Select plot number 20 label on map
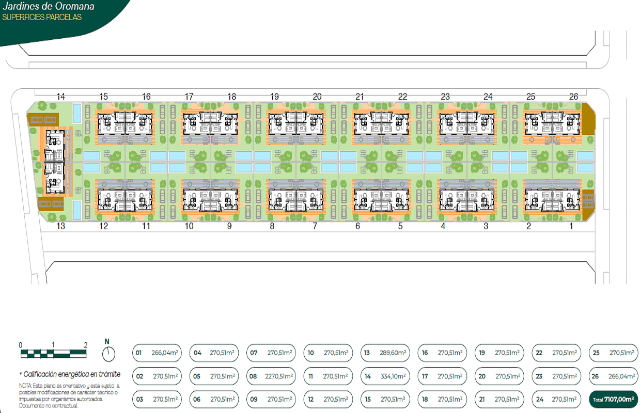Image resolution: width=640 pixels, height=413 pixels. click(317, 96)
